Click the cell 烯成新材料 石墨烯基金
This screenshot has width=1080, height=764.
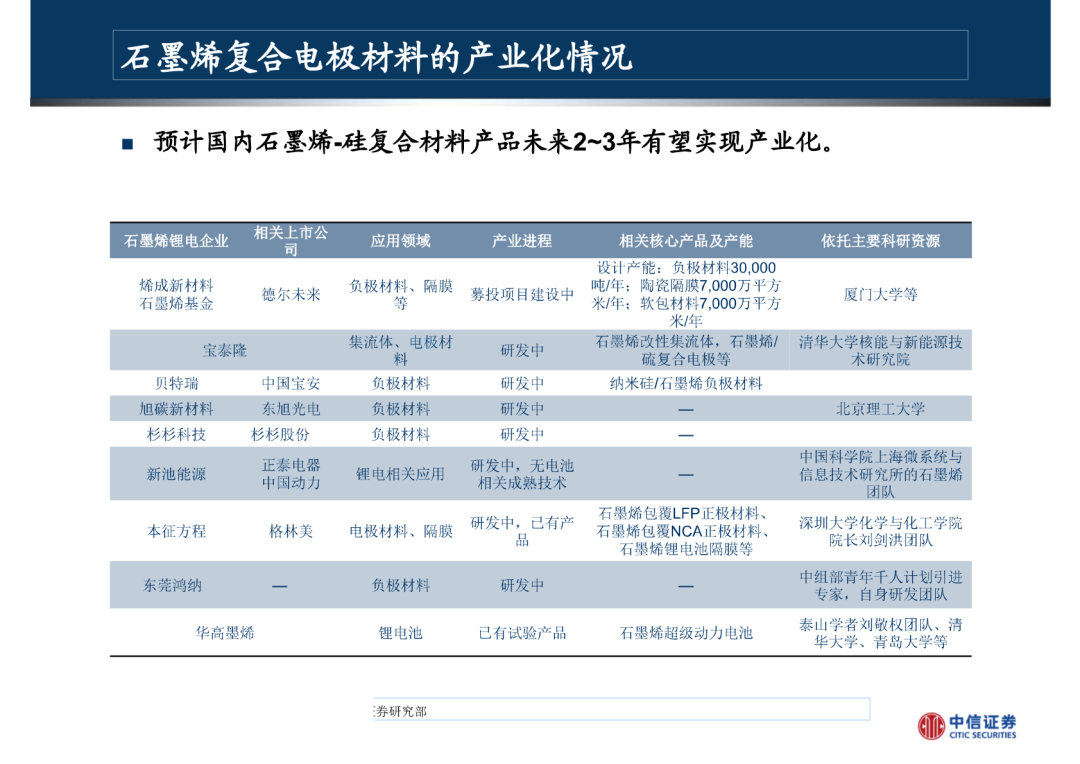click(x=176, y=294)
